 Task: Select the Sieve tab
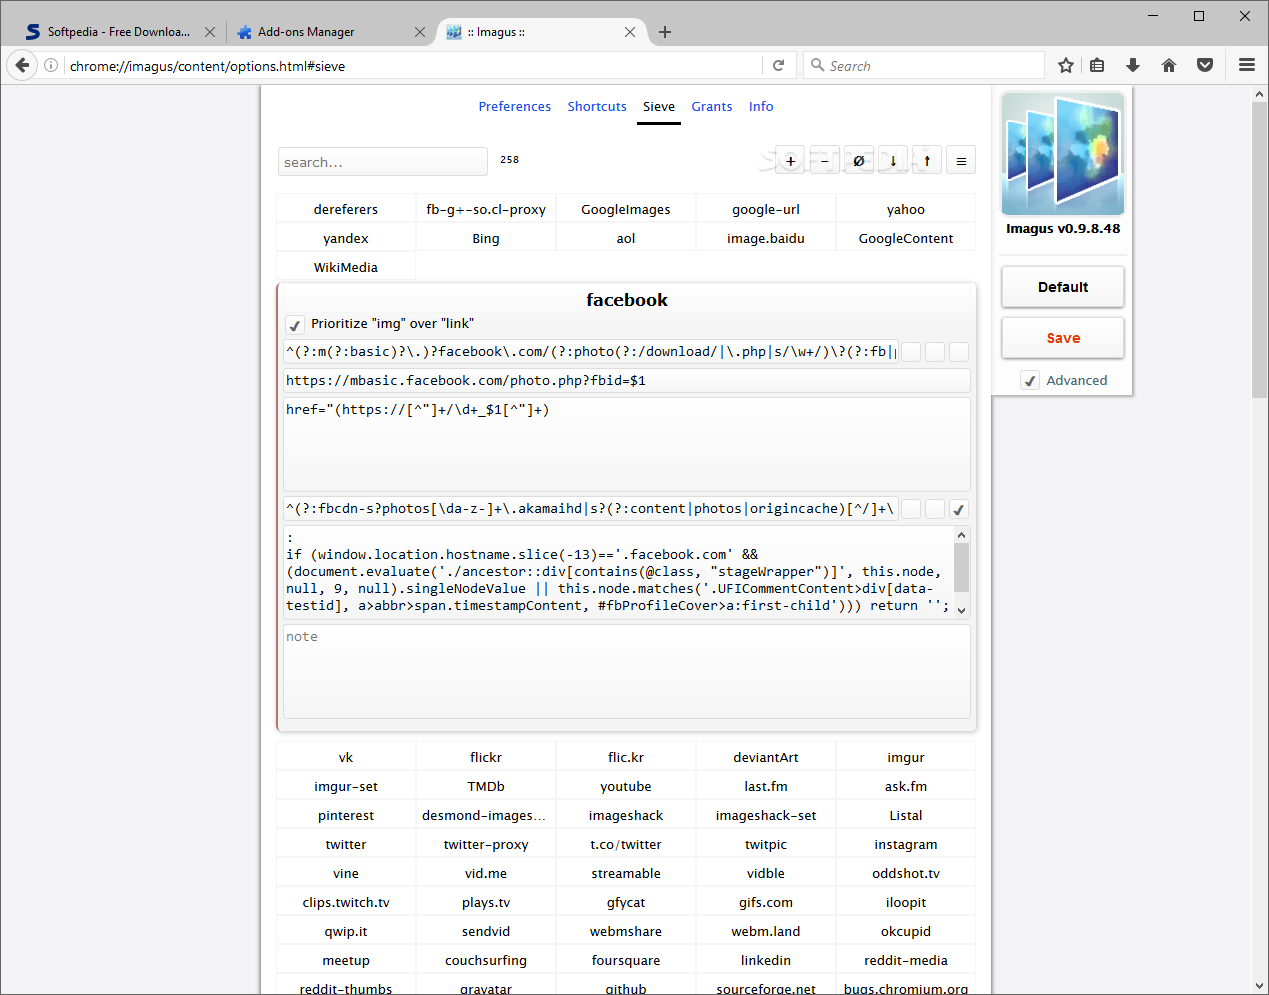pos(659,106)
